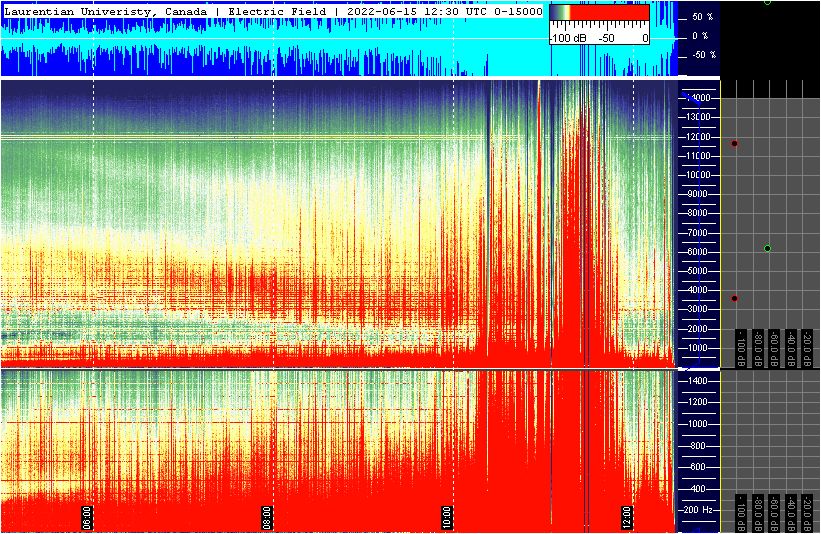Select the red dot near 11500 Hz

[x=735, y=144]
